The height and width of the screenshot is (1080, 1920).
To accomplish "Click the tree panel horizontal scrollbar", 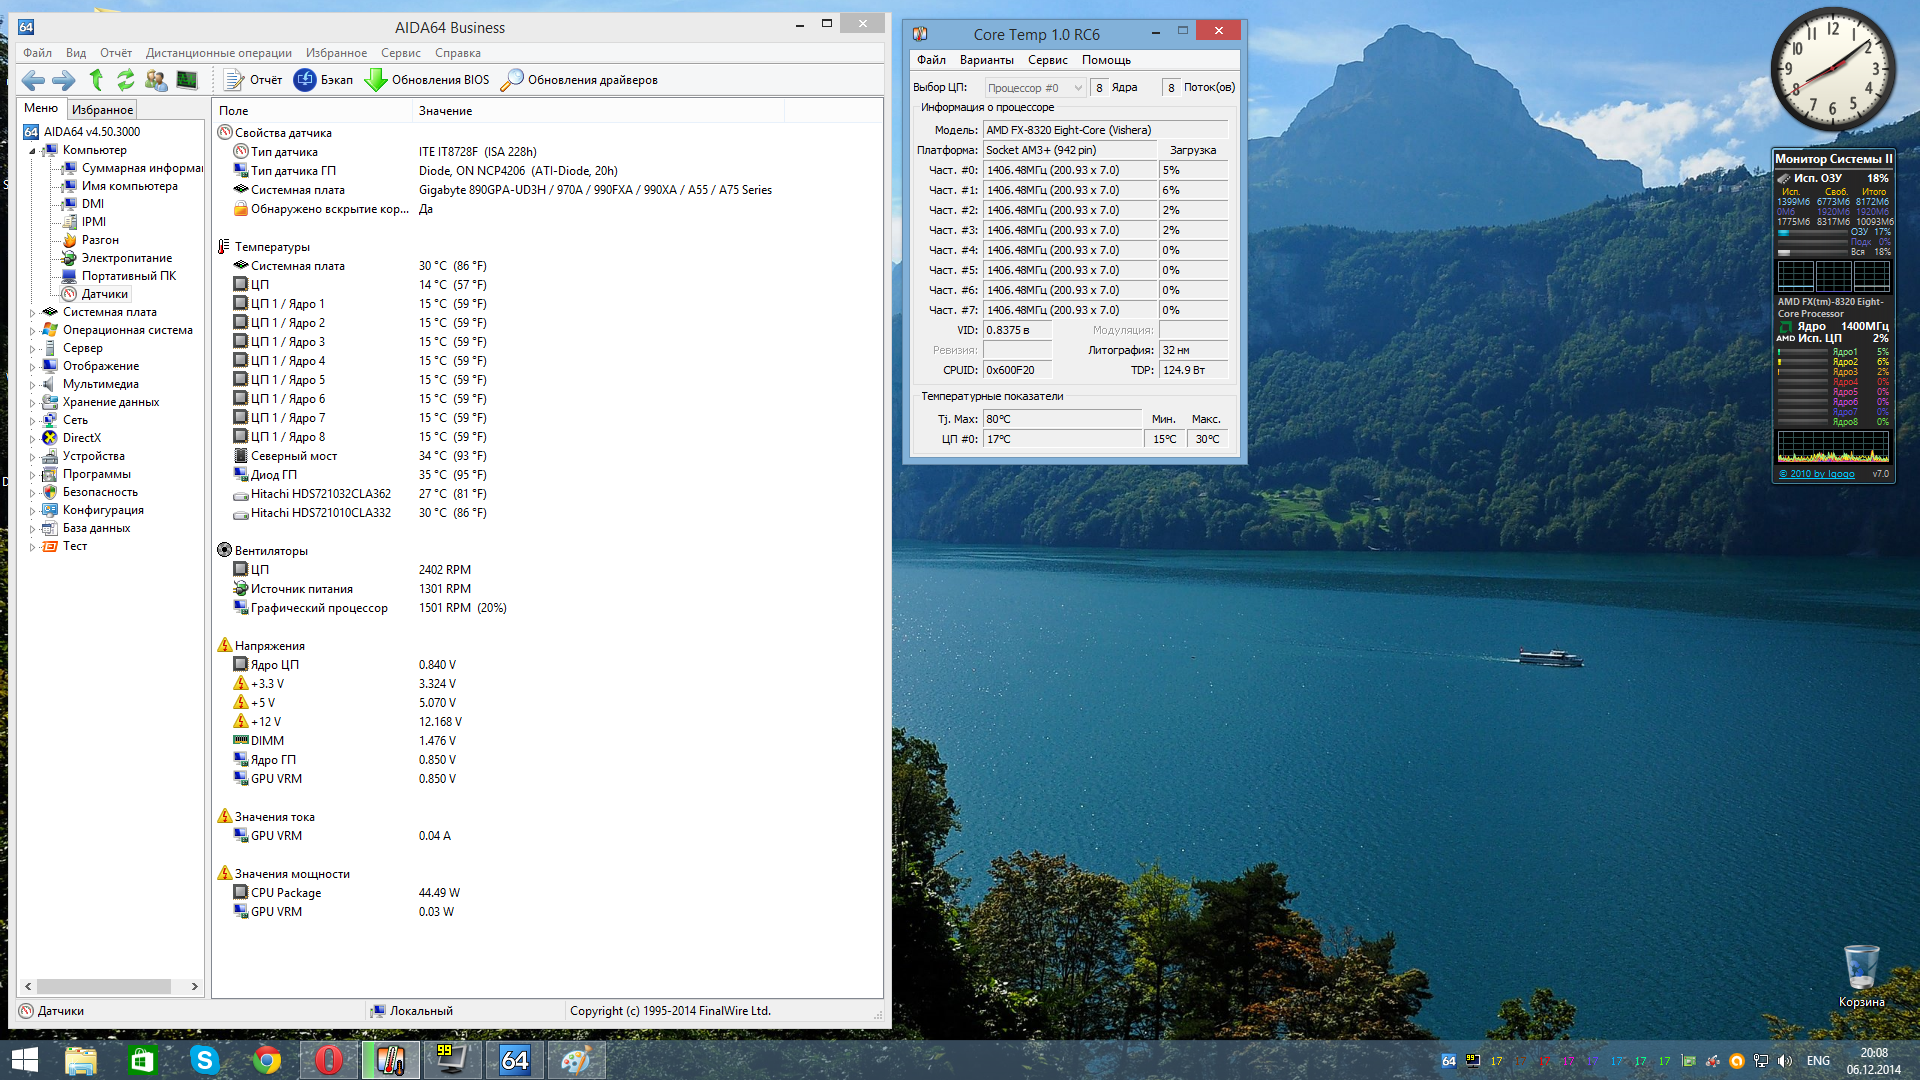I will coord(105,986).
